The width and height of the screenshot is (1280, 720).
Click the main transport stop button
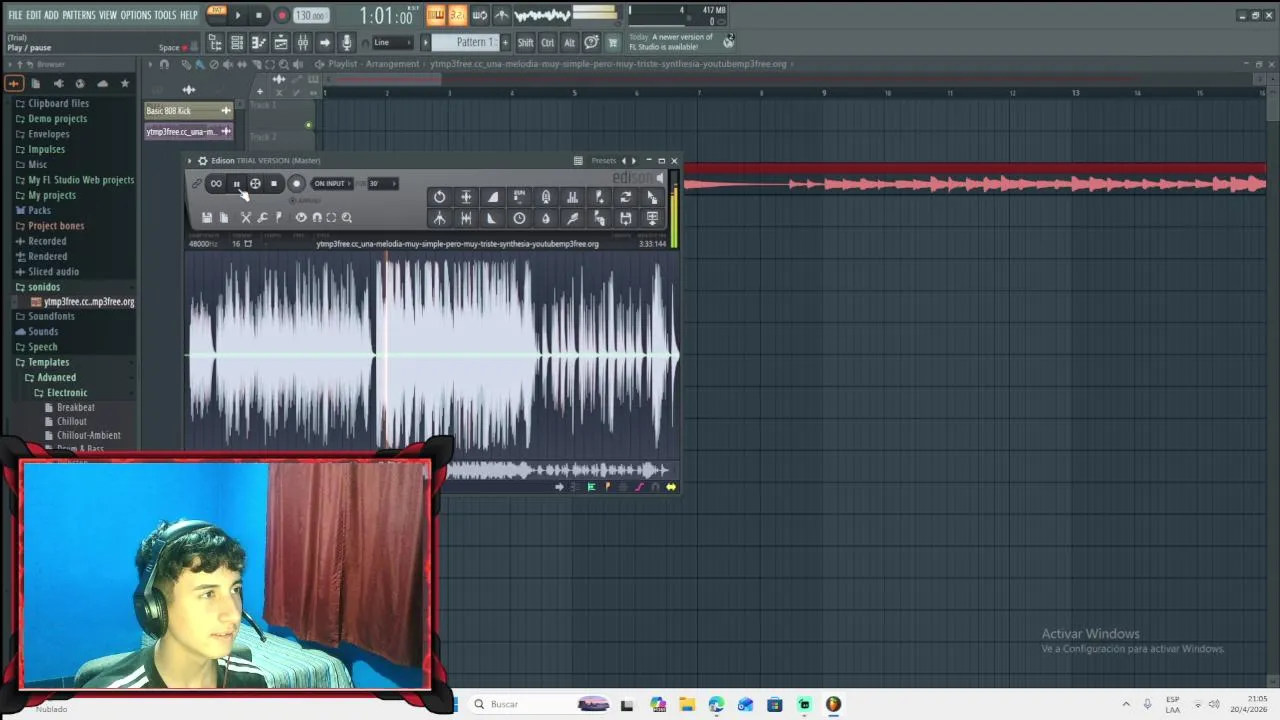pyautogui.click(x=259, y=15)
